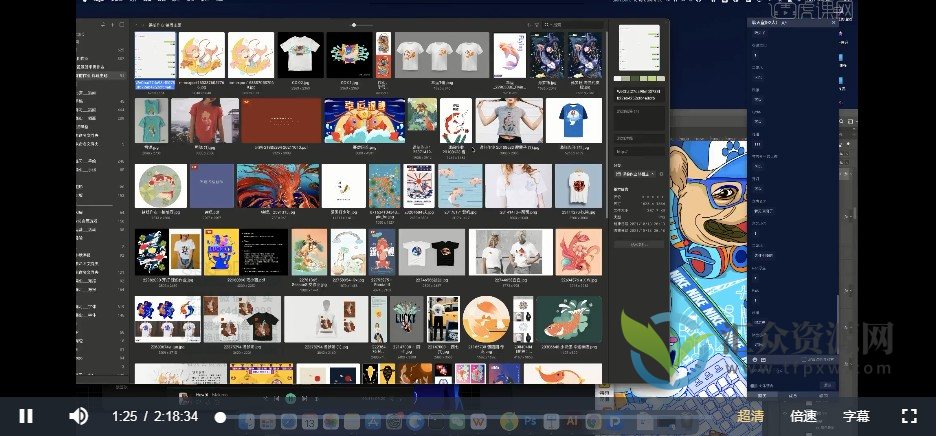Mute the video volume speaker icon
Viewport: 941px width, 436px height.
pyautogui.click(x=79, y=416)
